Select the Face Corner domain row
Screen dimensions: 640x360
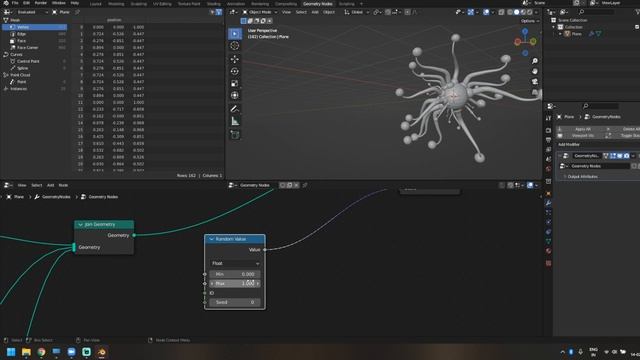pos(35,48)
